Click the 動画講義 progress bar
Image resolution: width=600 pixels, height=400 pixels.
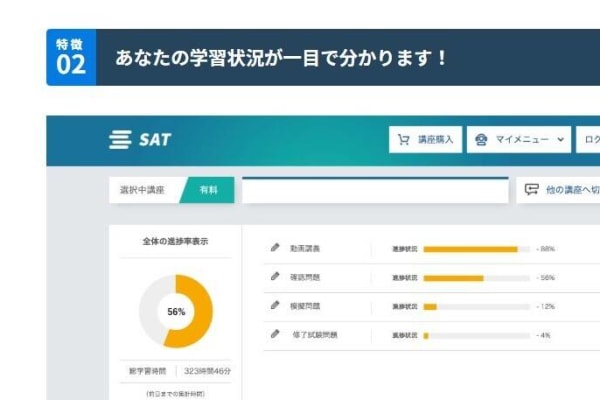[x=476, y=249]
